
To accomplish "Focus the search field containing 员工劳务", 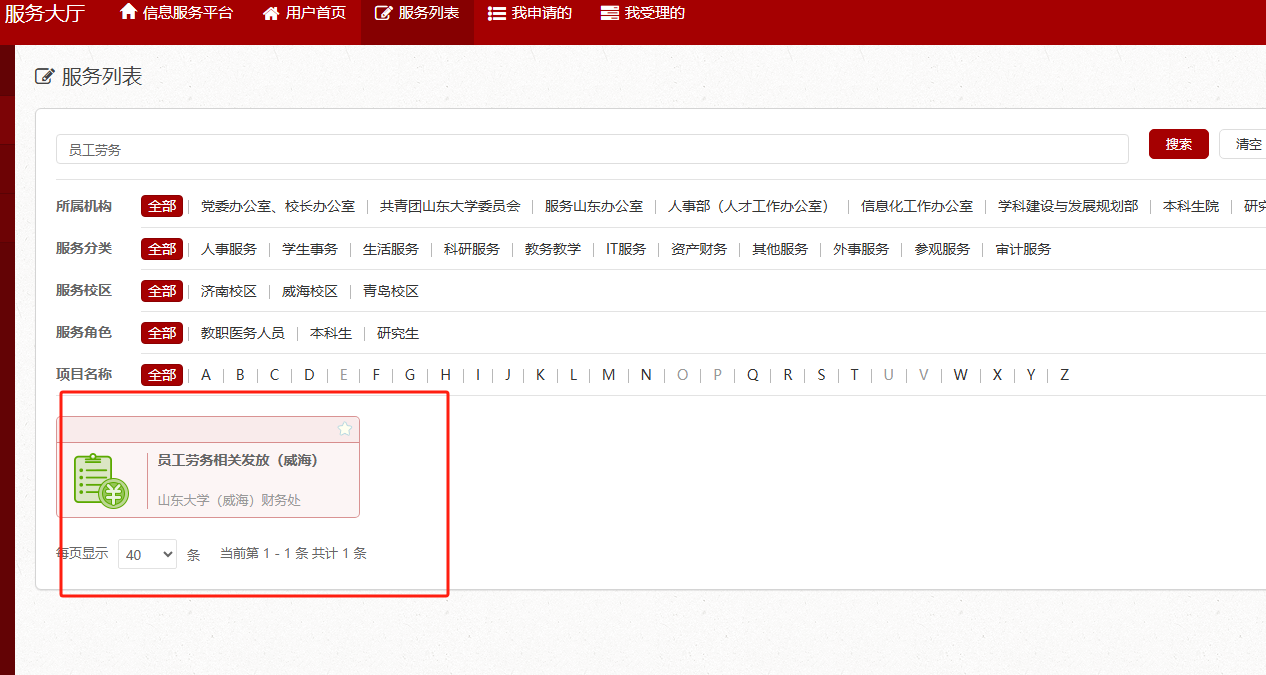I will 592,149.
